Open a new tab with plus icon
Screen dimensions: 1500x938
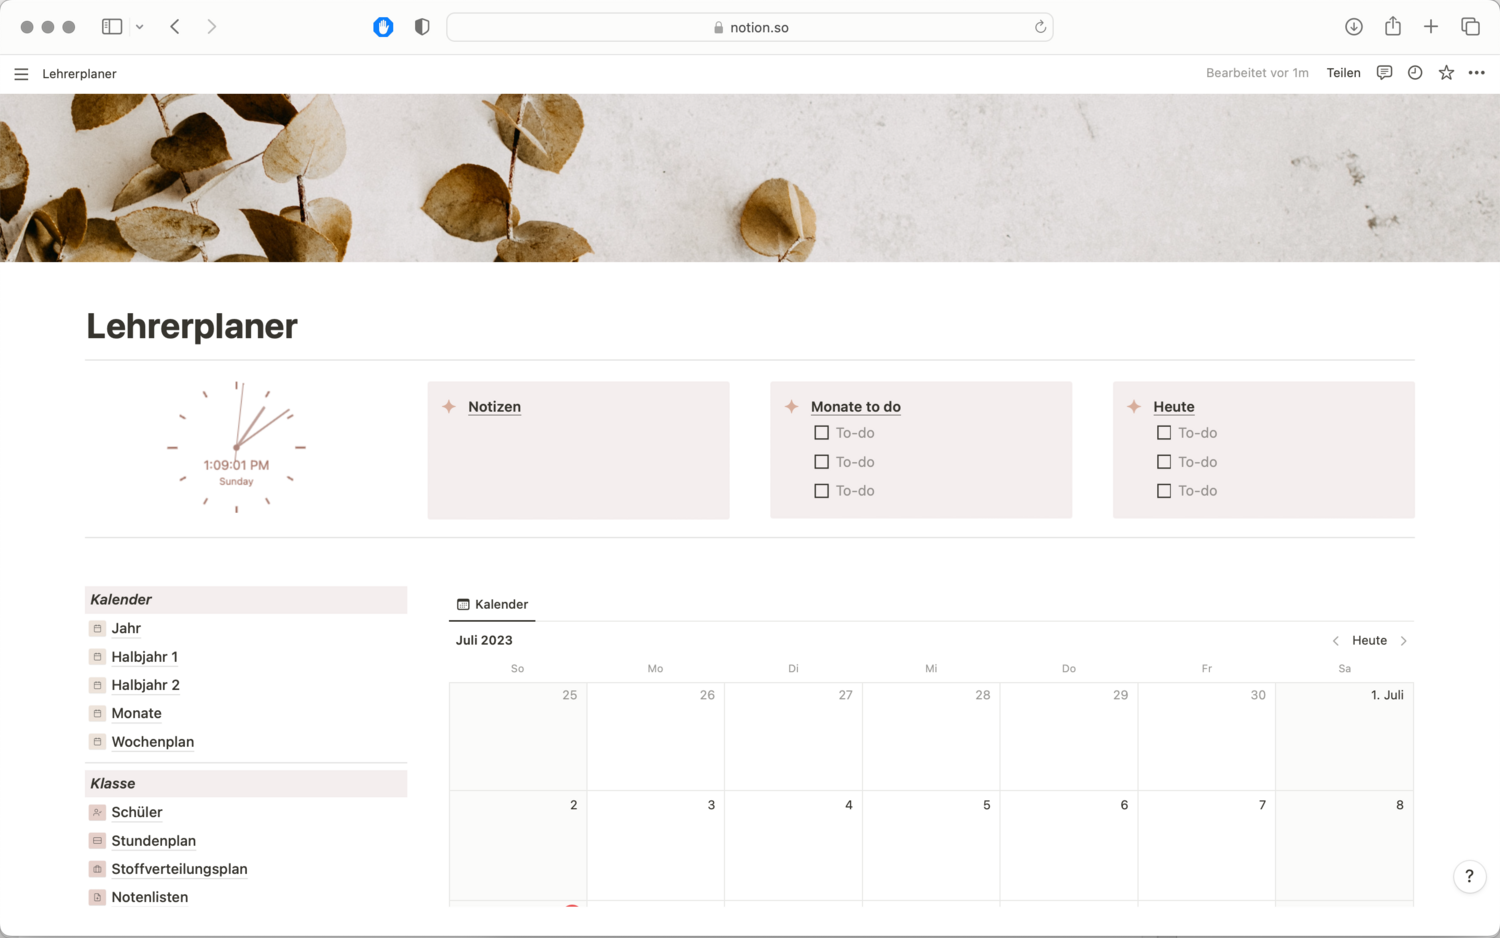pyautogui.click(x=1431, y=27)
